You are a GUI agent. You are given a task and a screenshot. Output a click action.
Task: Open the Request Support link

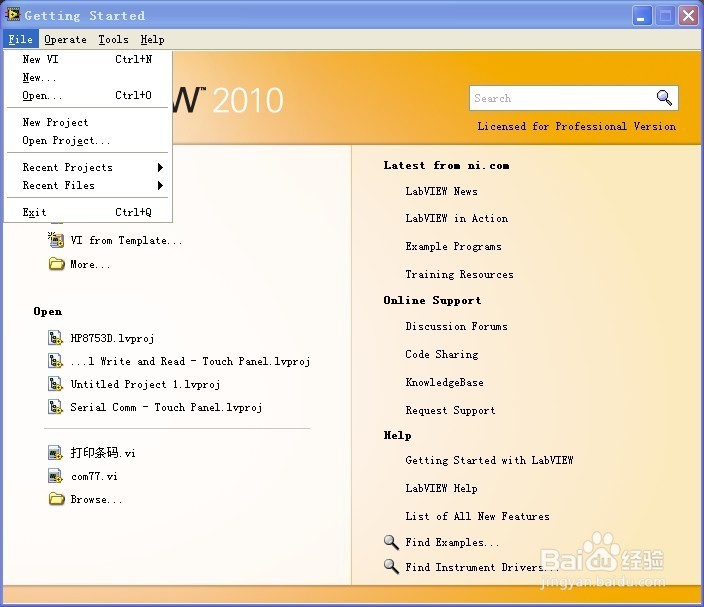[450, 410]
